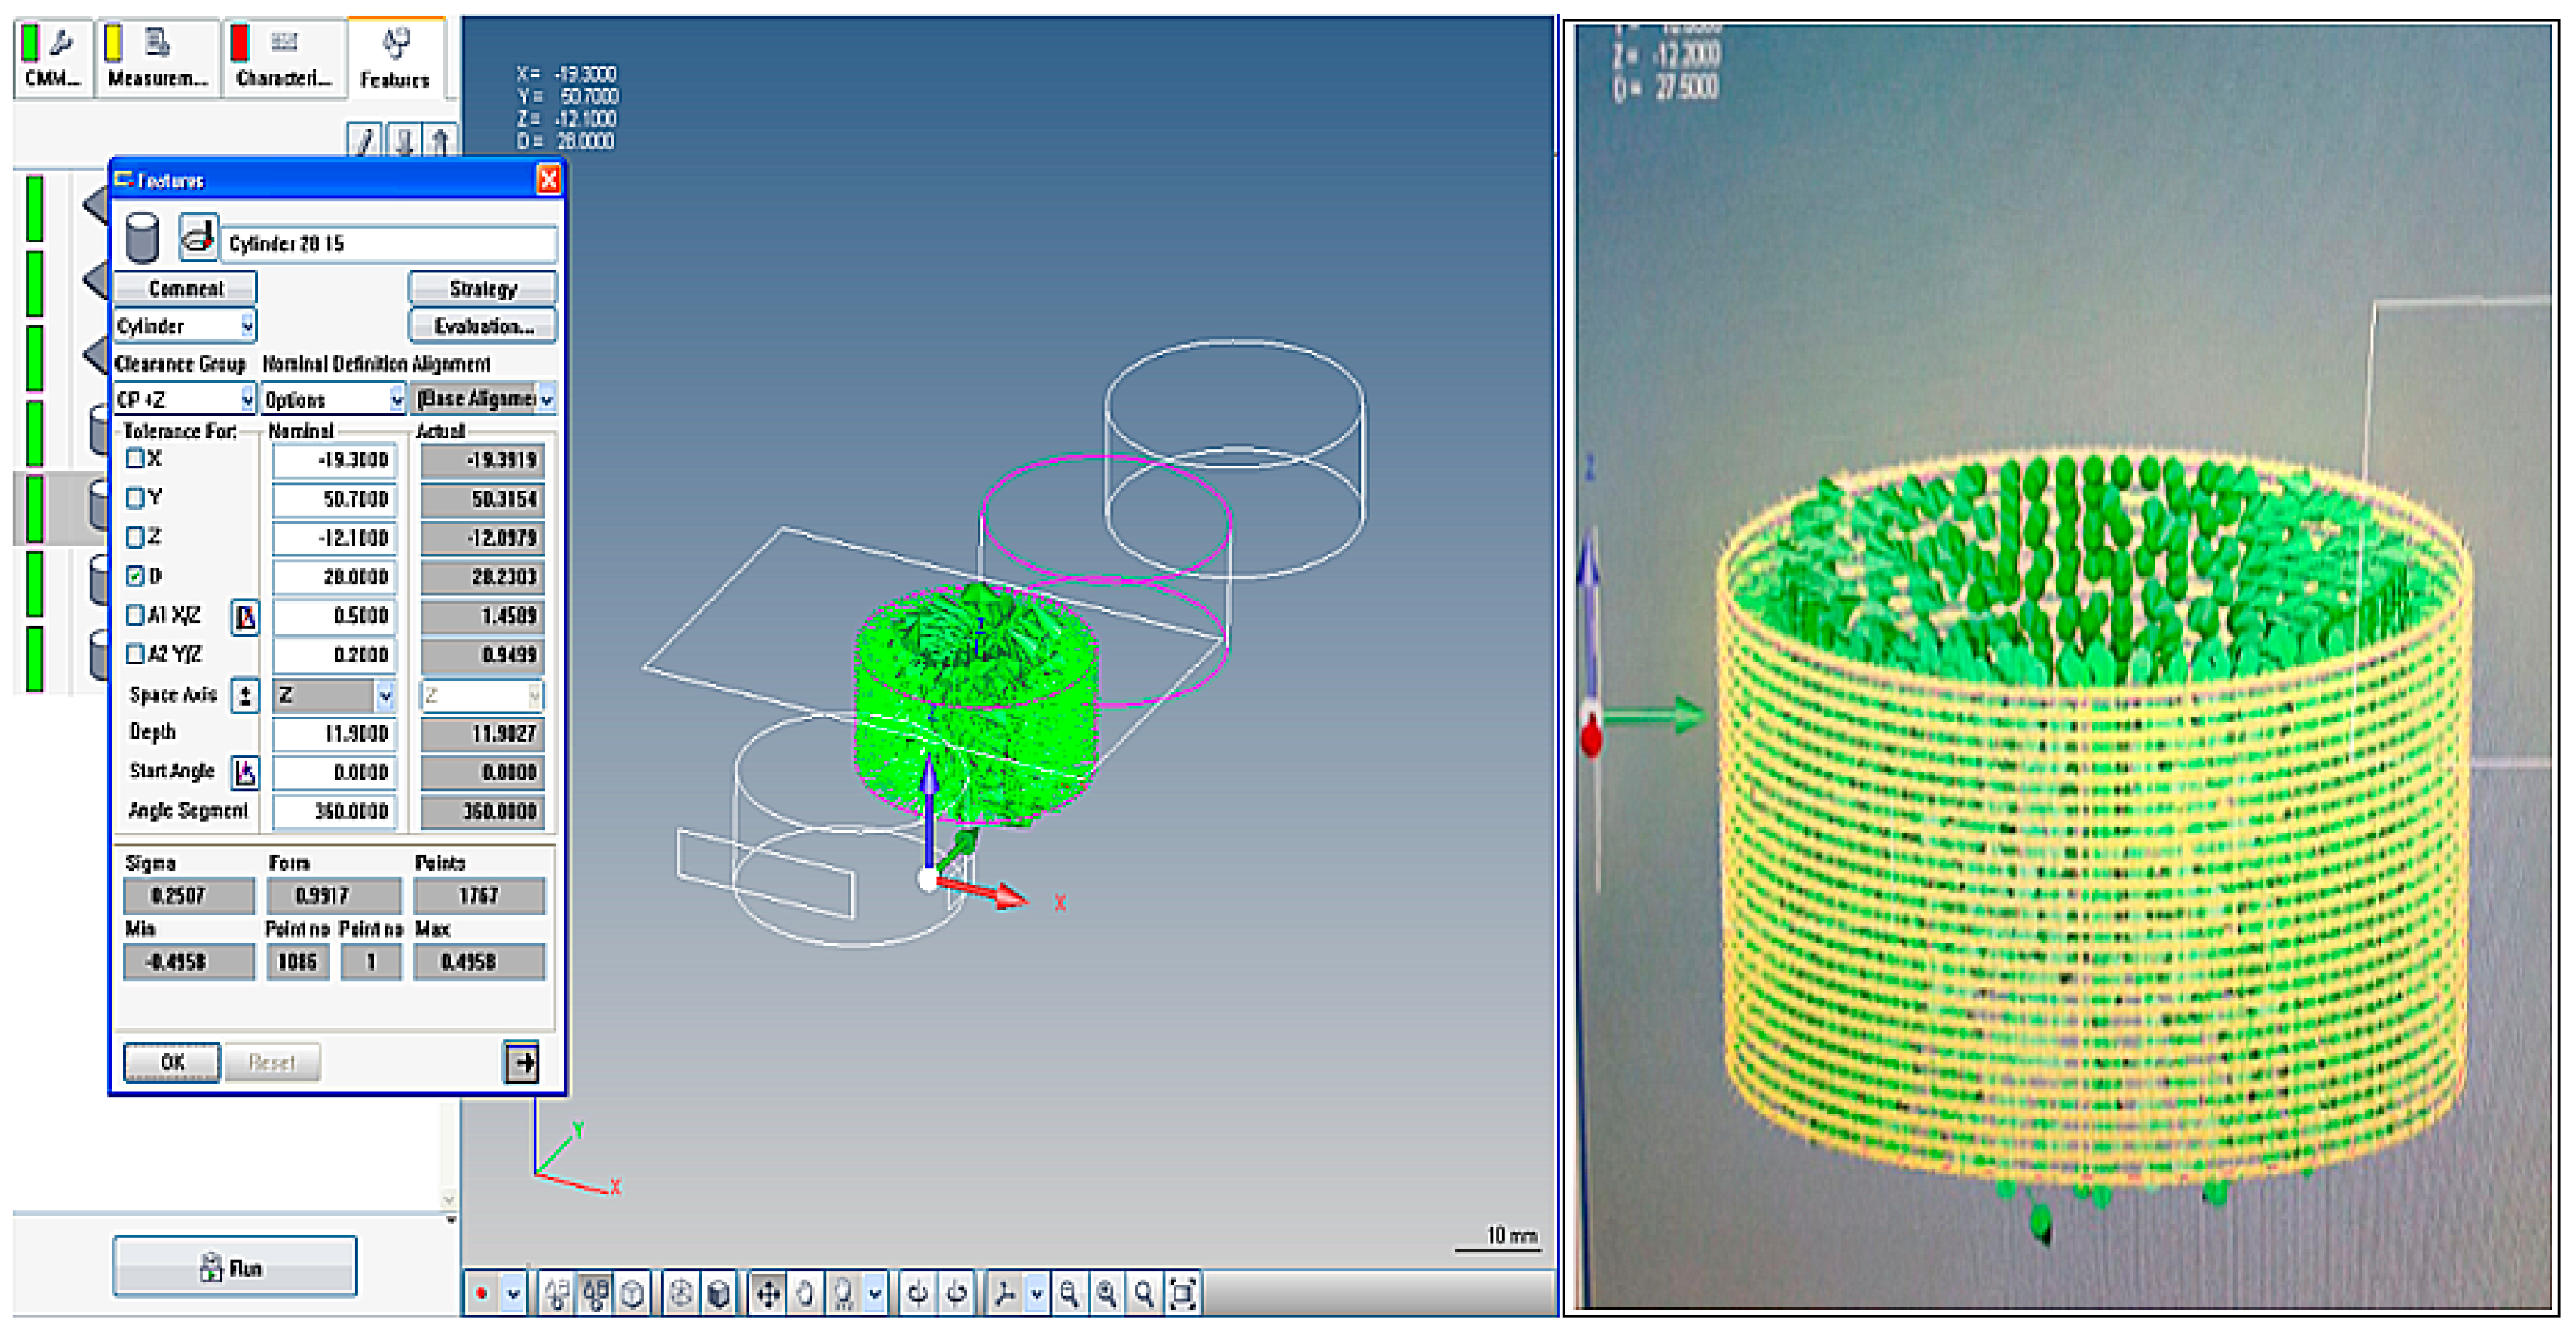Open the Space Axis Z dropdown
Viewport: 2576px width, 1331px height.
pyautogui.click(x=384, y=695)
